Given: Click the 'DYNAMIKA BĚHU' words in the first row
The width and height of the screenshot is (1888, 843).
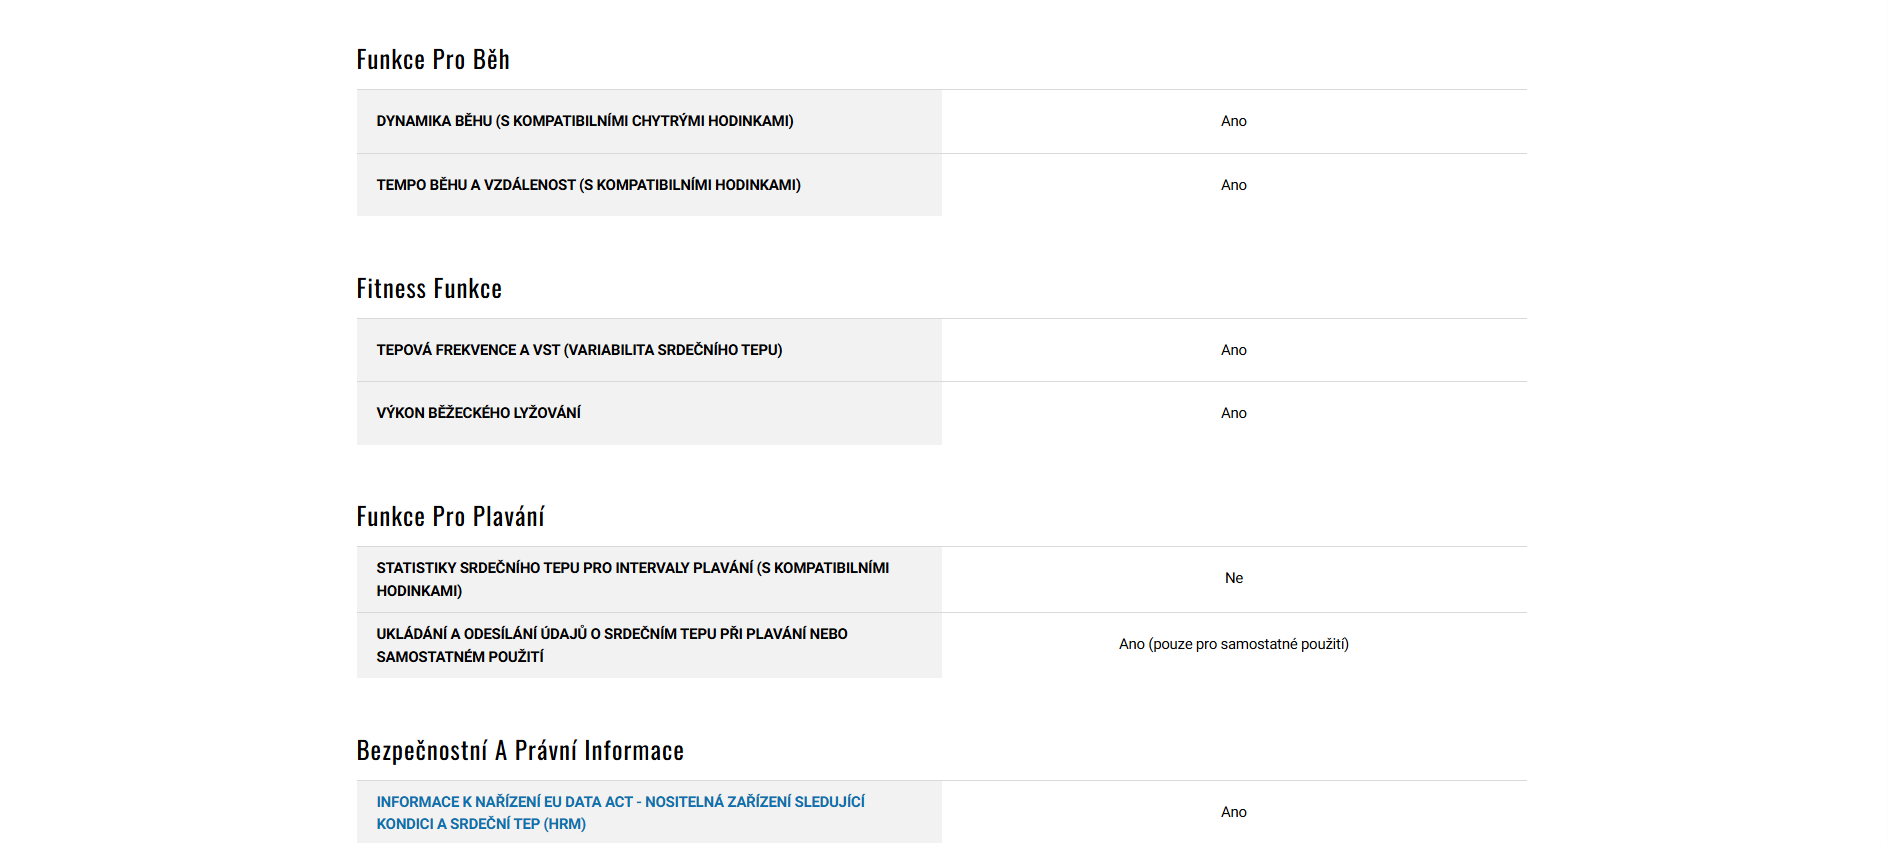Looking at the screenshot, I should pyautogui.click(x=434, y=121).
